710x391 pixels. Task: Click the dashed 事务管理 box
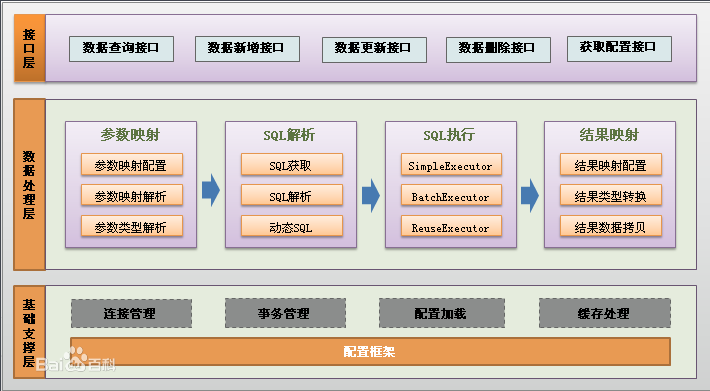285,313
